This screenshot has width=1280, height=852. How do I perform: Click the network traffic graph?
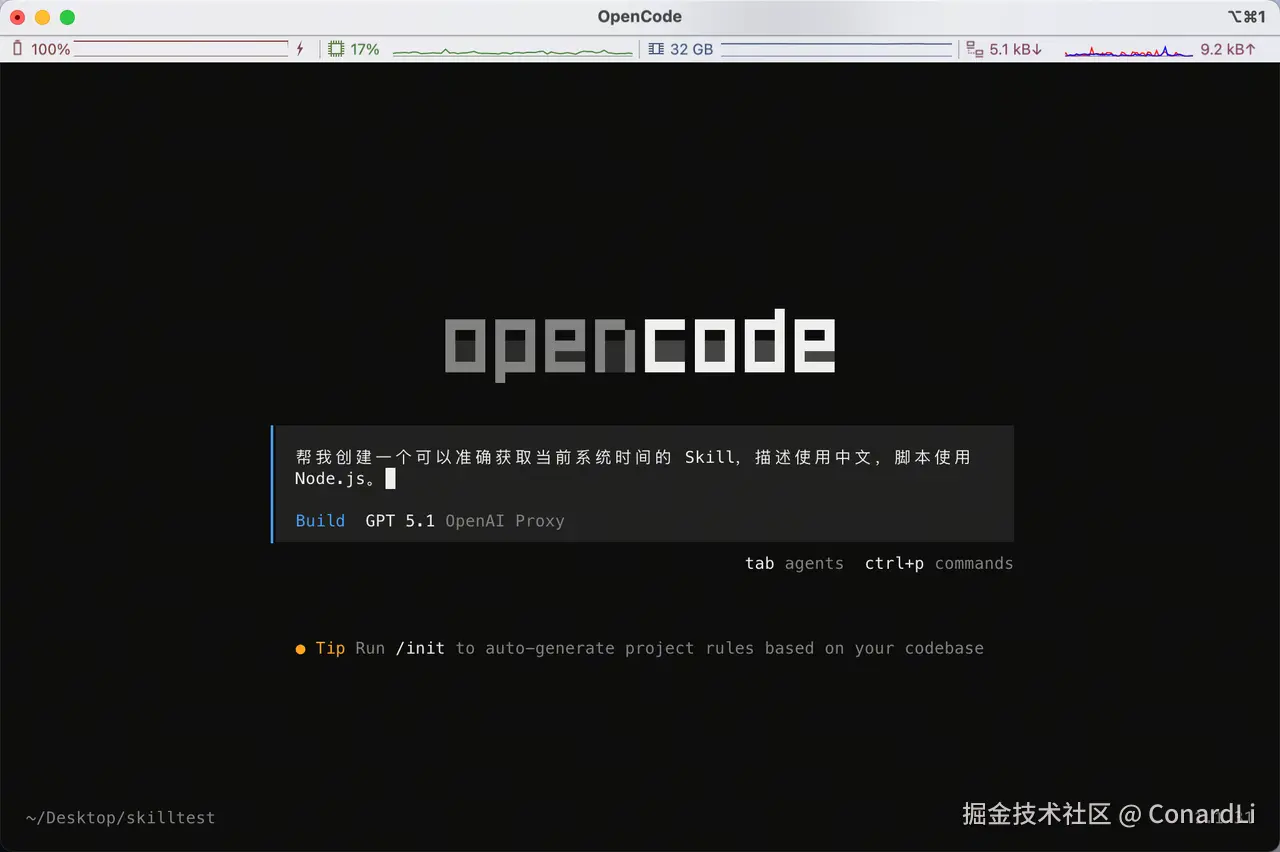pos(1128,50)
